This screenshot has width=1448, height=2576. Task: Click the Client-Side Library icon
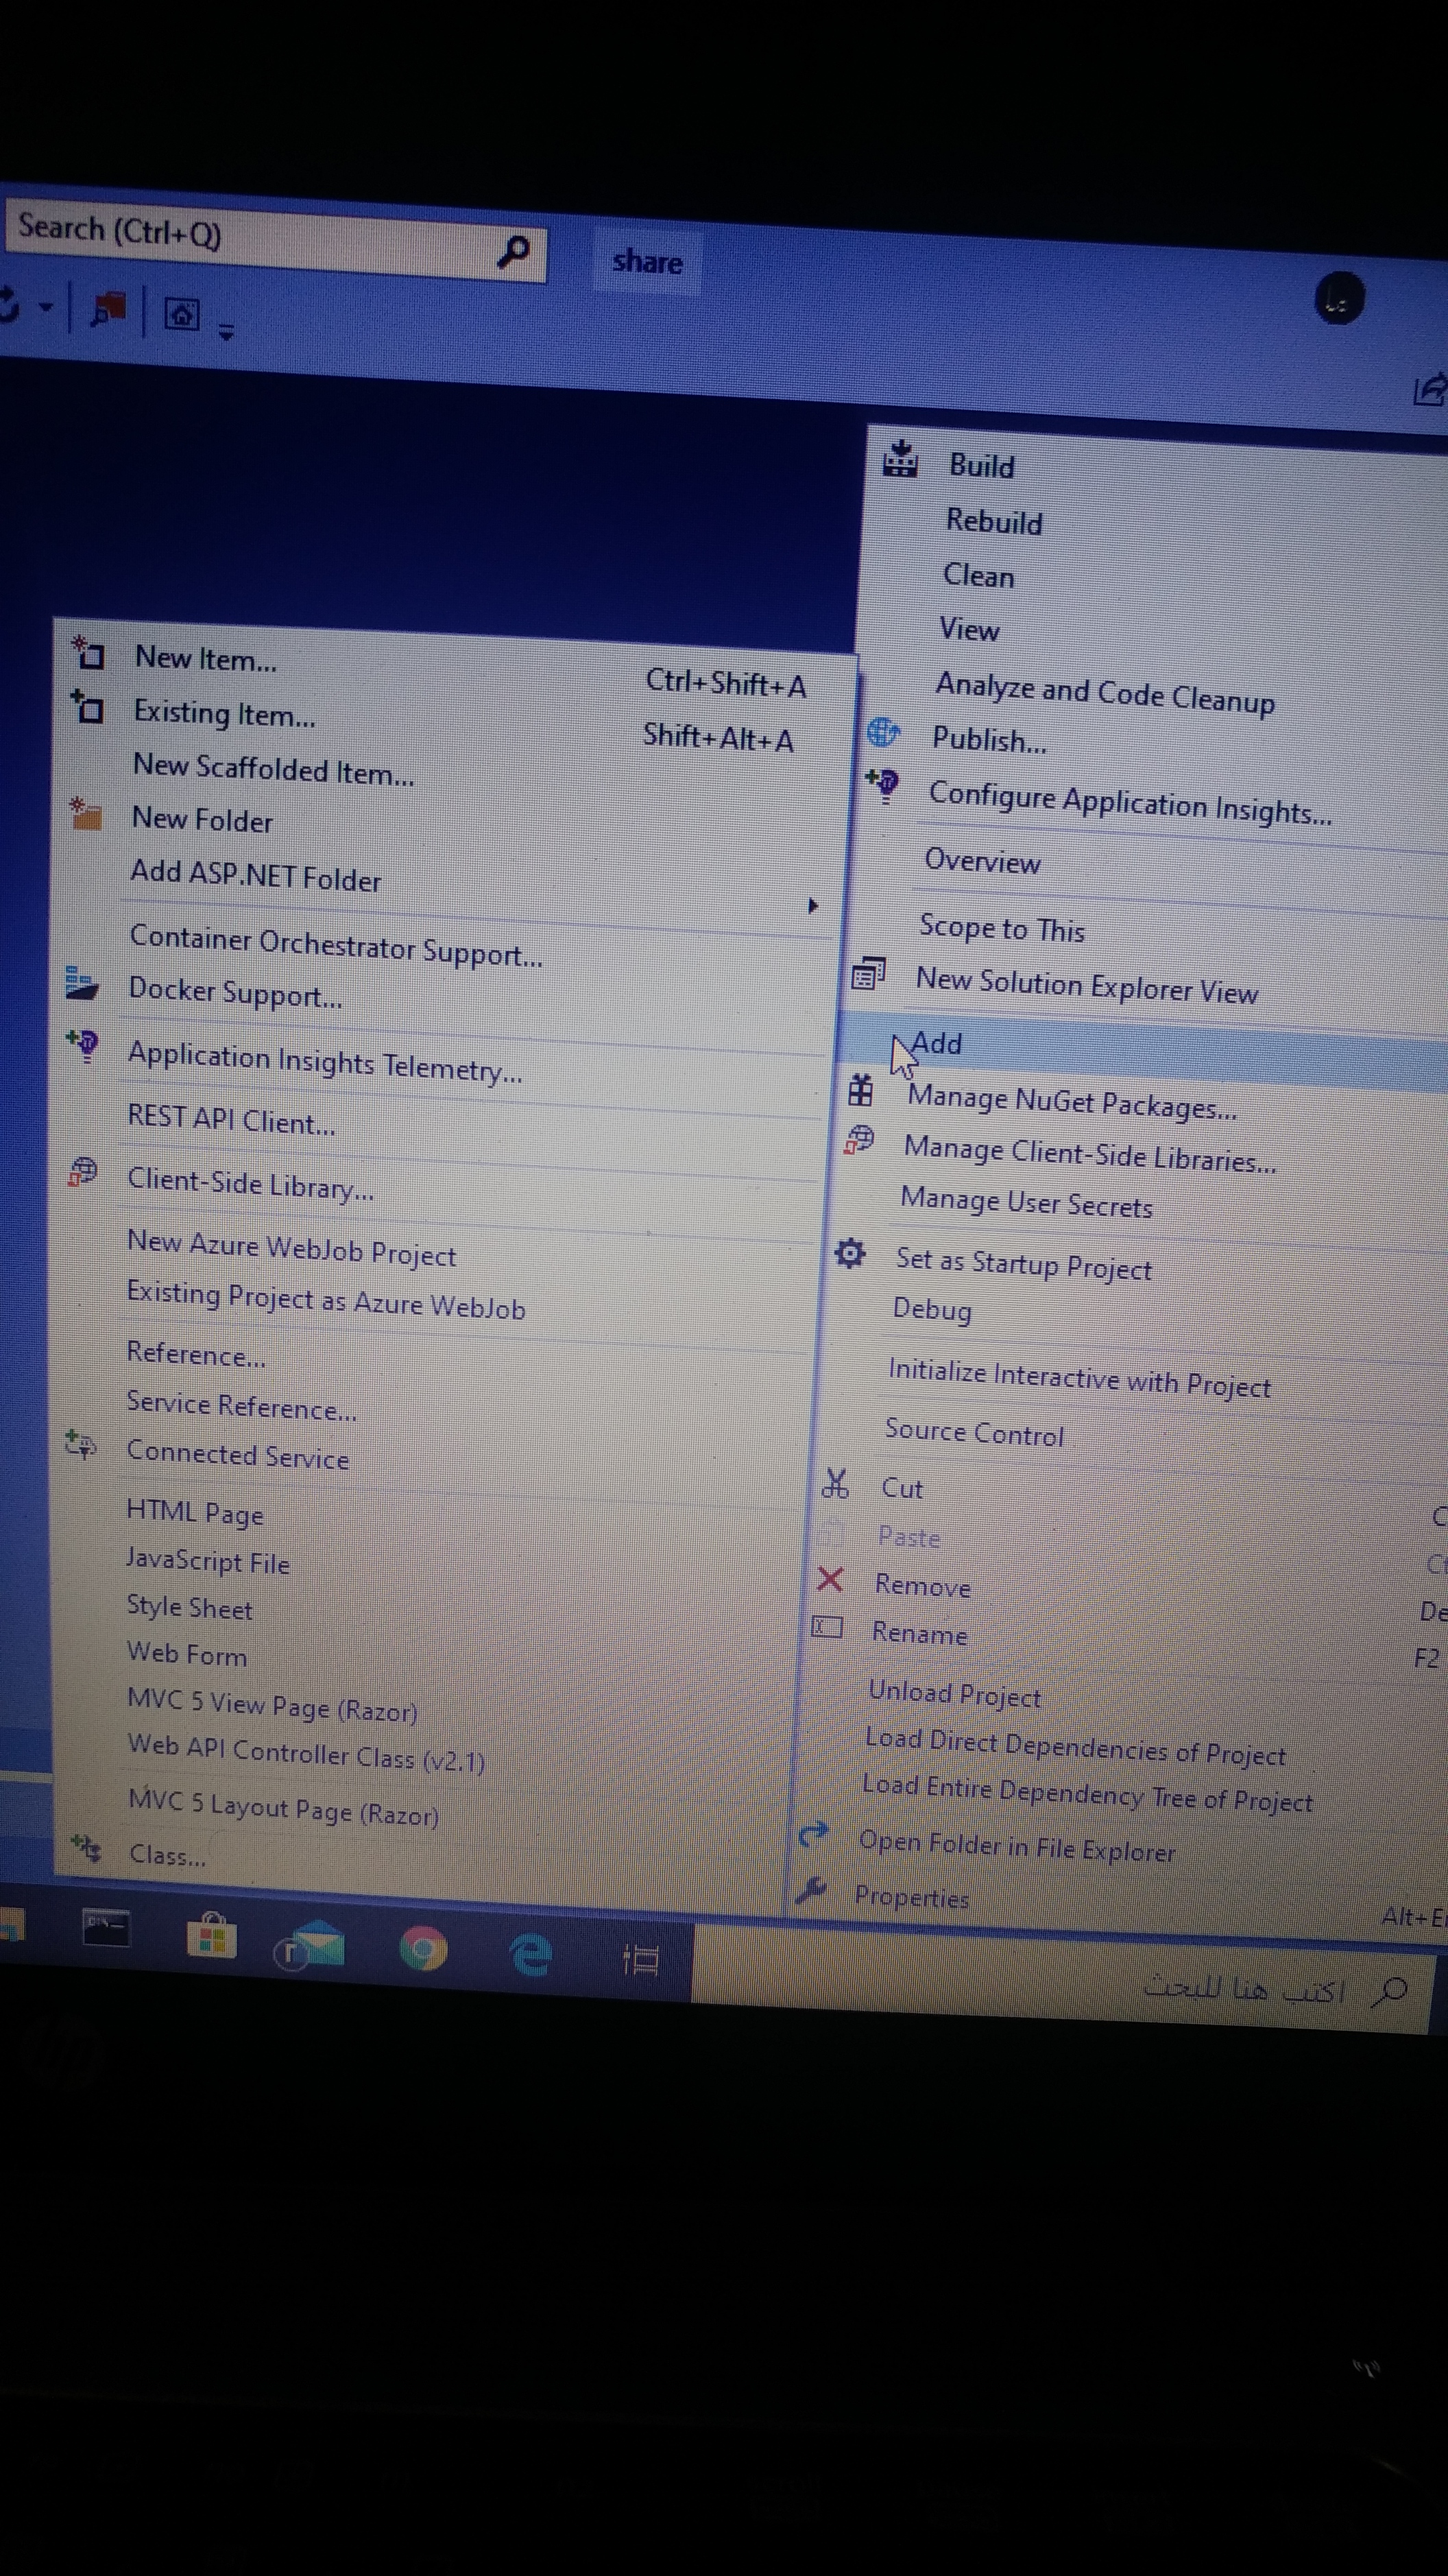pos(82,1171)
